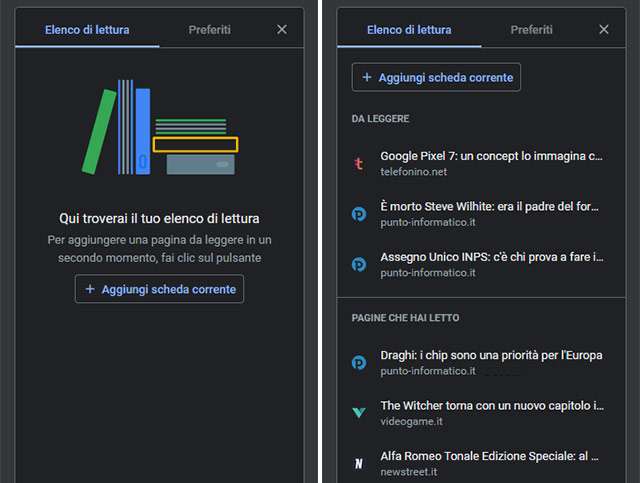
Task: Select Elenco di lettura tab in left panel
Action: point(87,30)
